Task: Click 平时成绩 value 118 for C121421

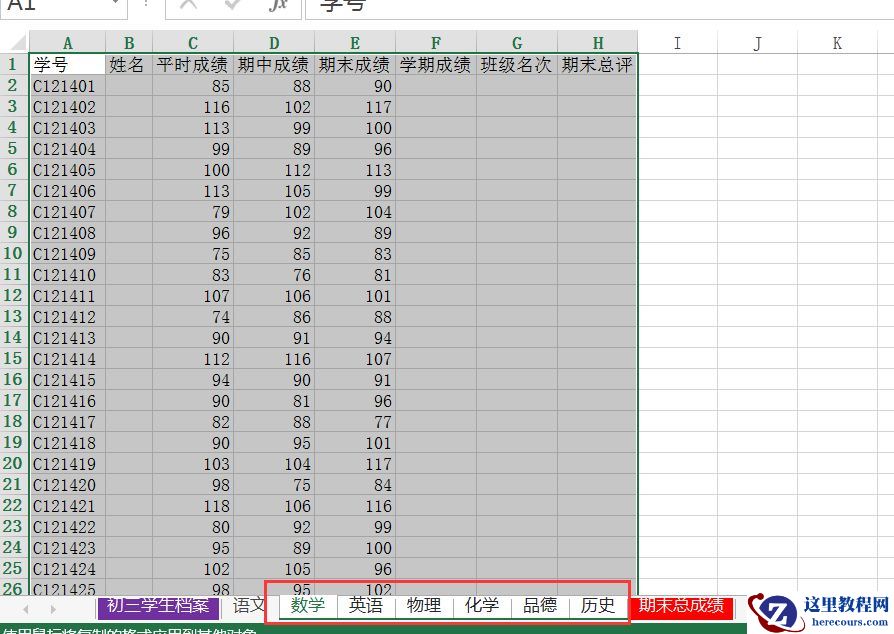Action: [193, 506]
